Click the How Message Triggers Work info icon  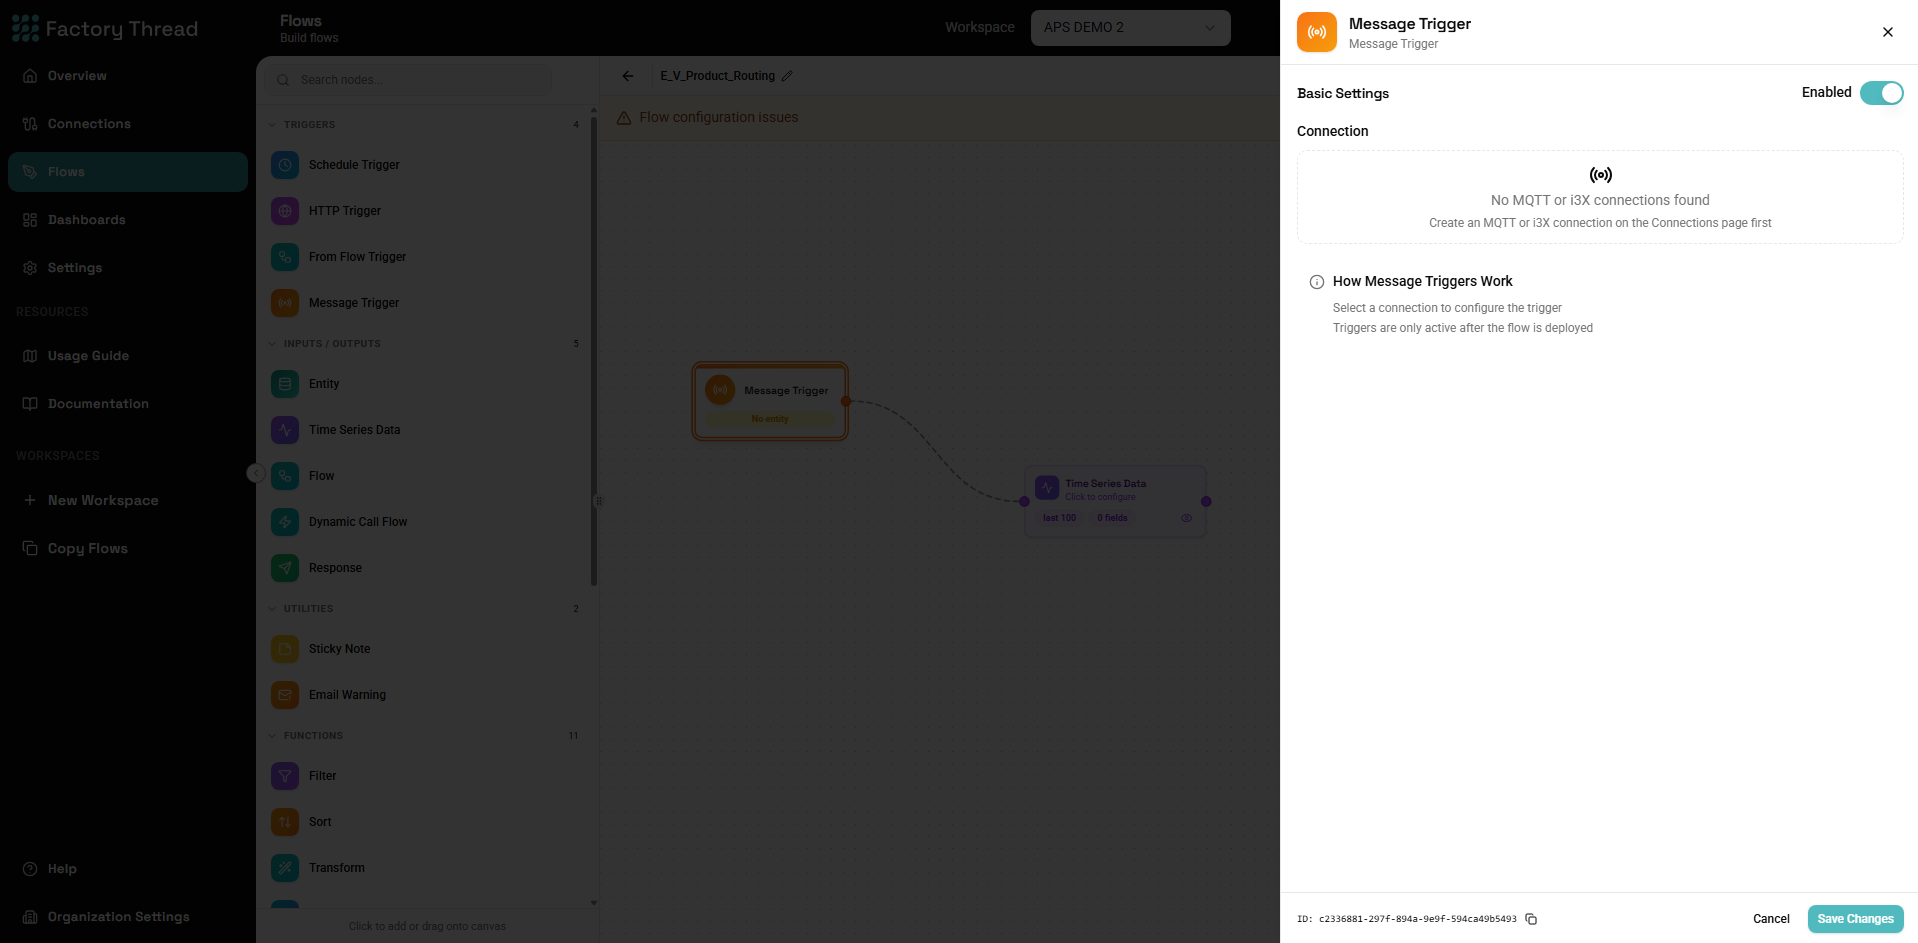pos(1317,282)
